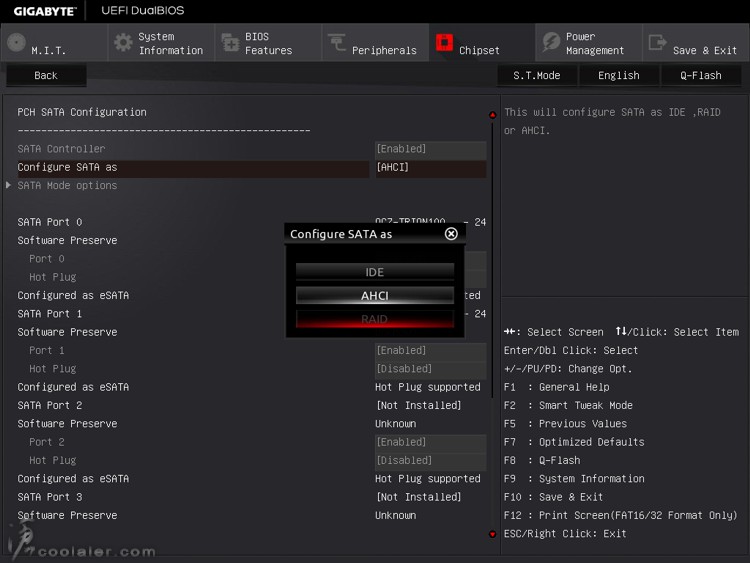Click F10 Save & Exit help line

click(553, 497)
